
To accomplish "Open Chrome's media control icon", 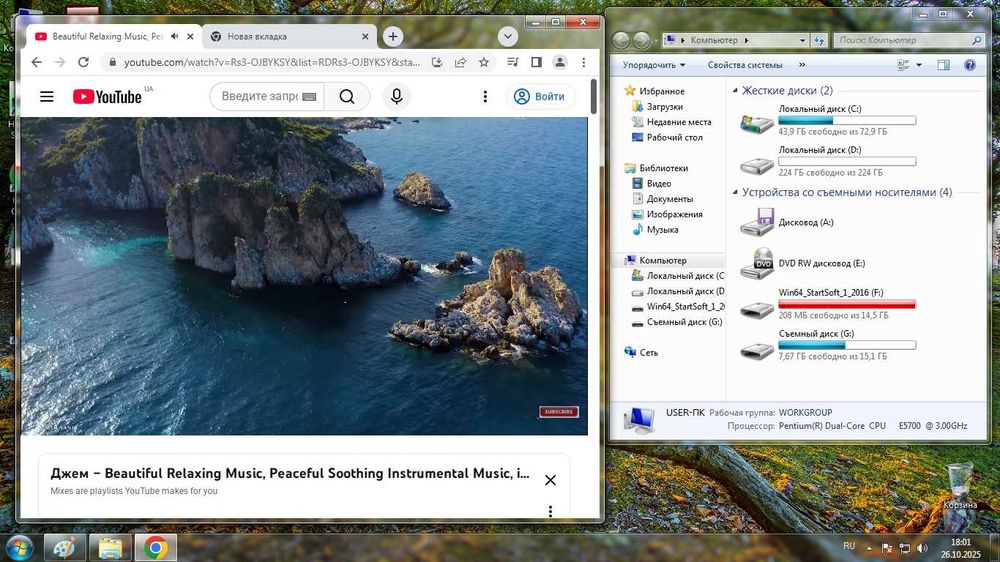I will click(513, 62).
